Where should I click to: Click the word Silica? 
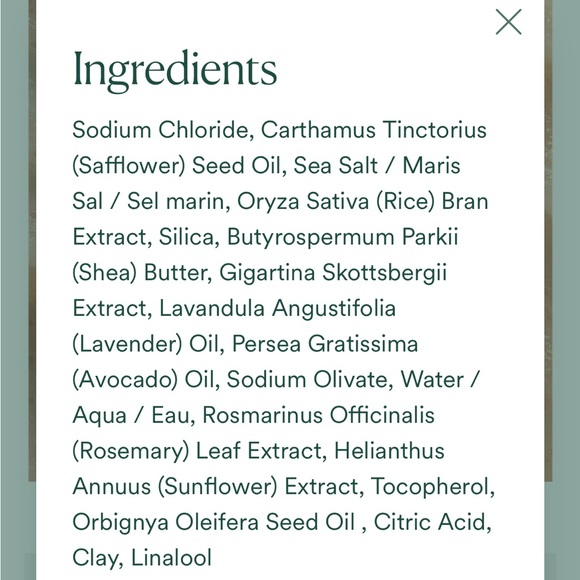[x=186, y=237]
